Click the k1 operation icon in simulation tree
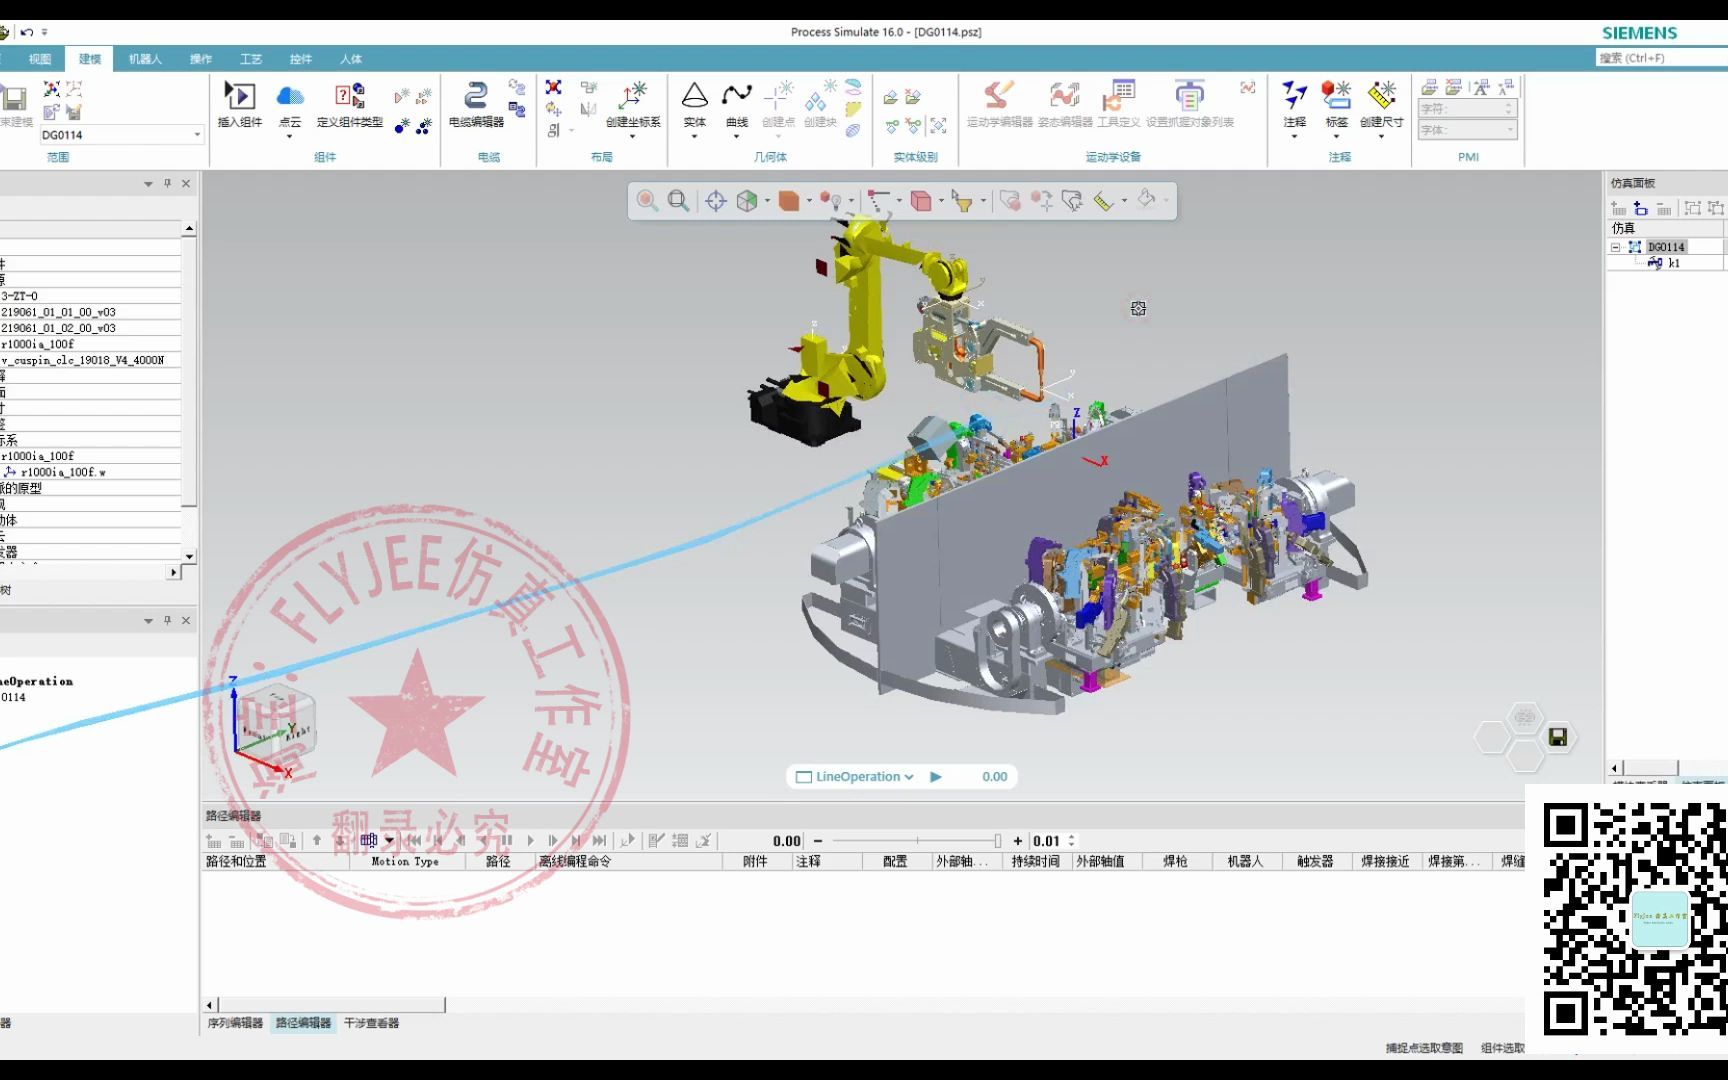This screenshot has width=1728, height=1080. coord(1655,263)
